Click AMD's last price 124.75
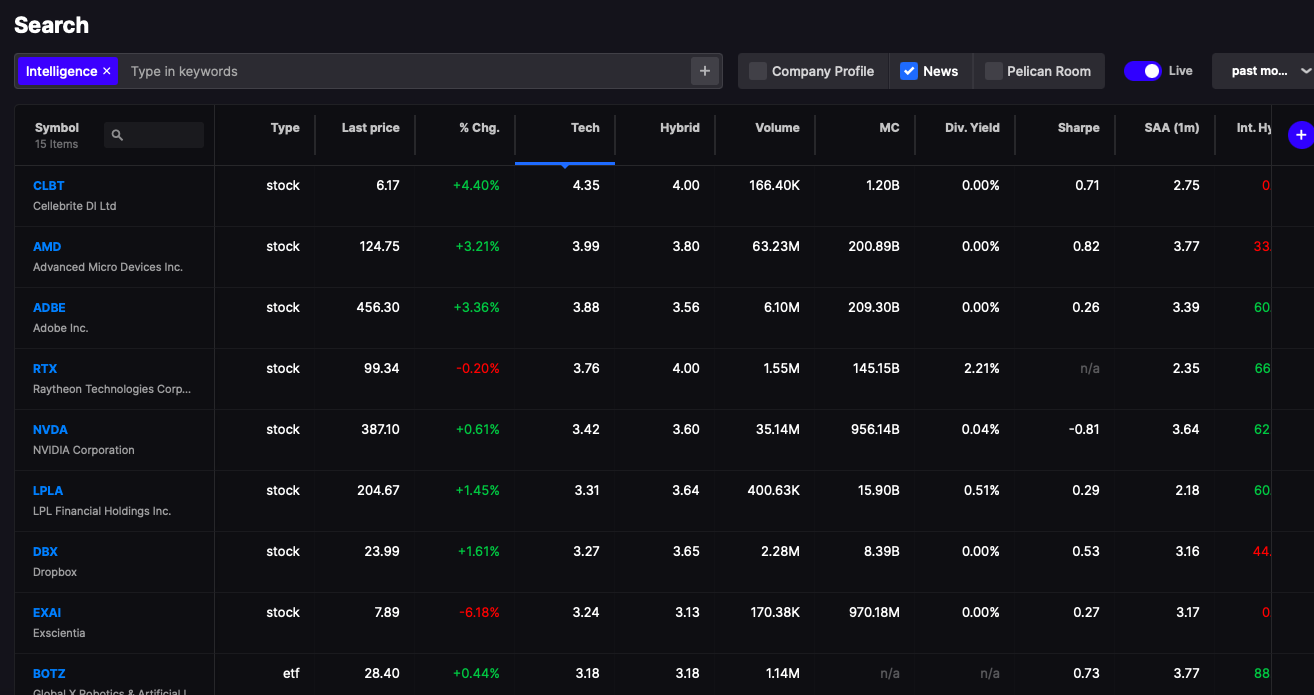Image resolution: width=1314 pixels, height=695 pixels. 380,247
